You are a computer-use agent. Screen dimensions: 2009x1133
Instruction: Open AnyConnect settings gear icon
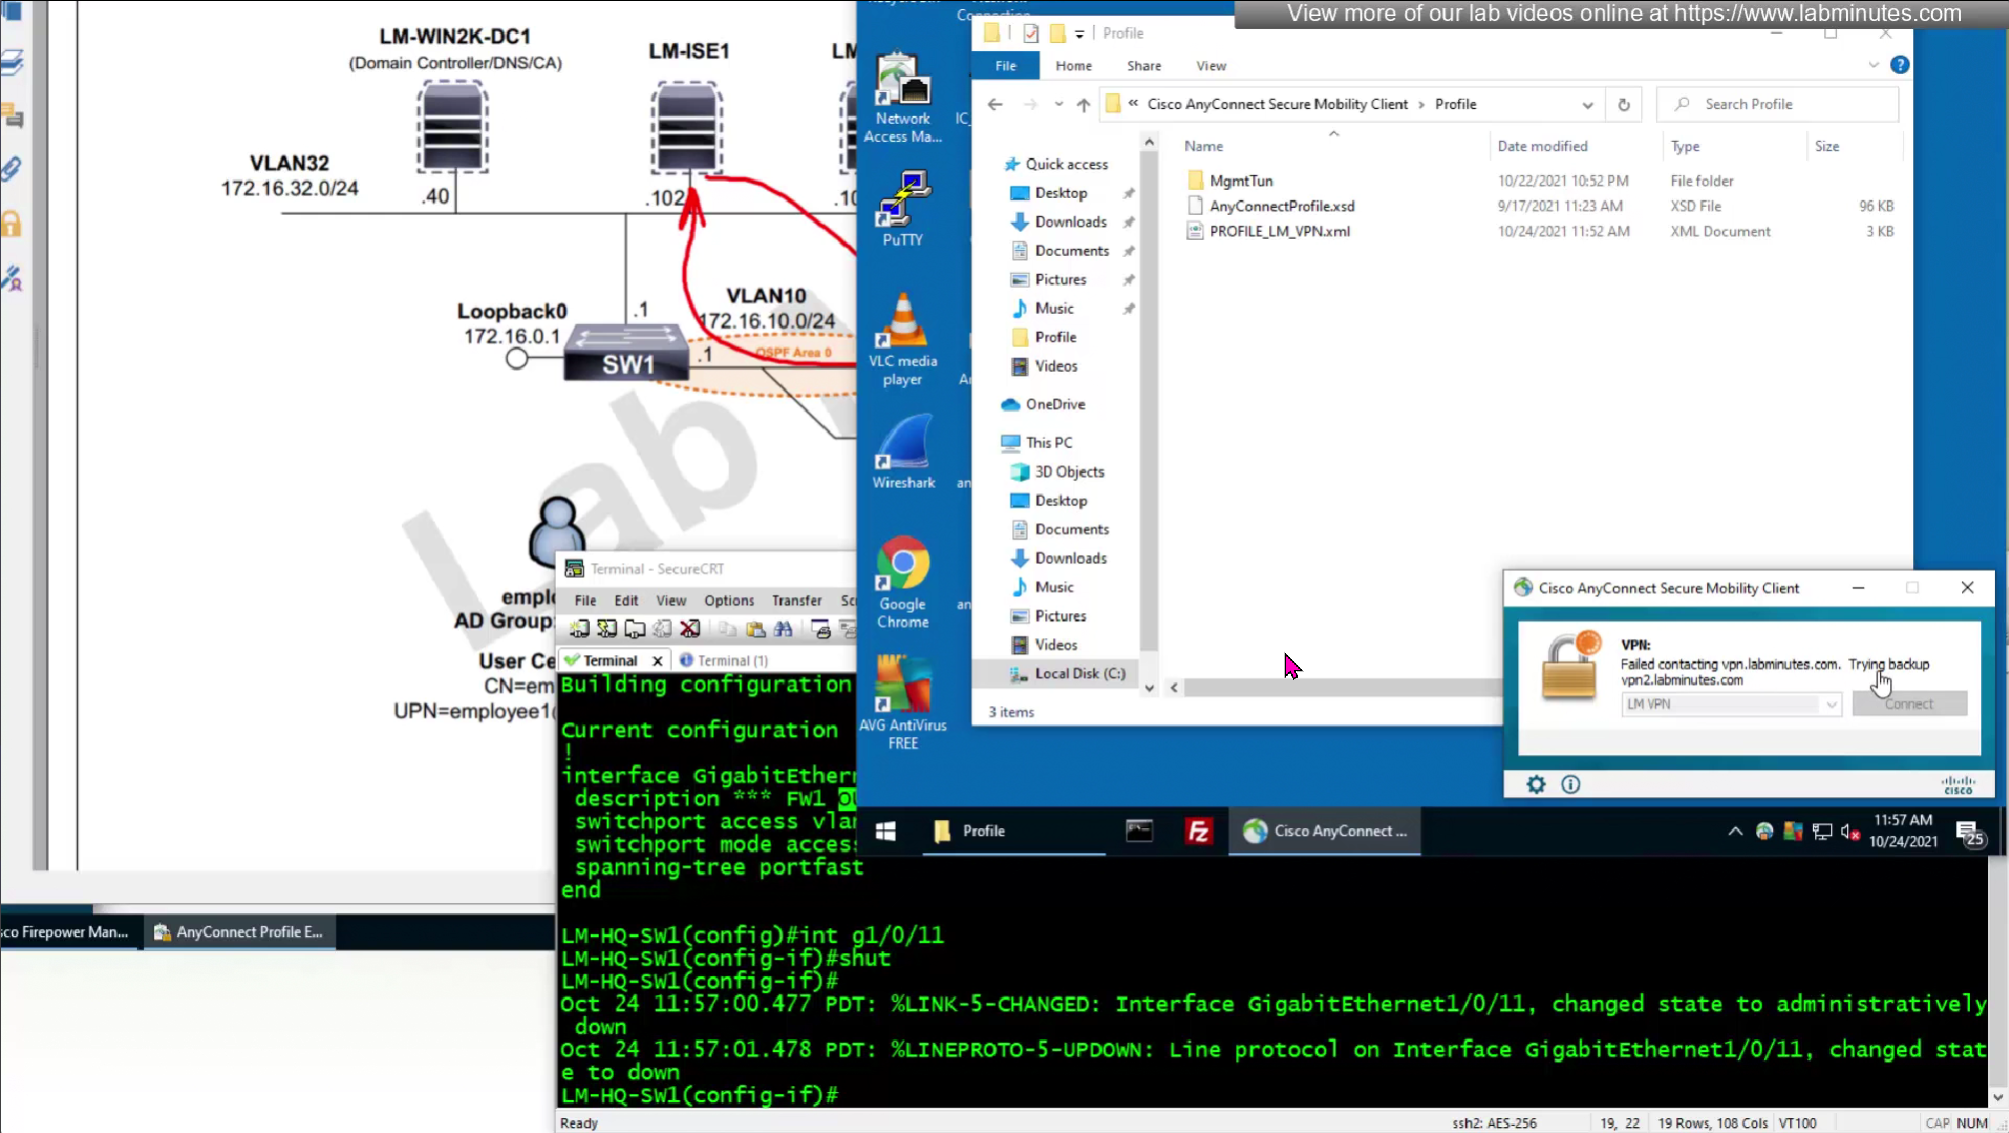1536,785
